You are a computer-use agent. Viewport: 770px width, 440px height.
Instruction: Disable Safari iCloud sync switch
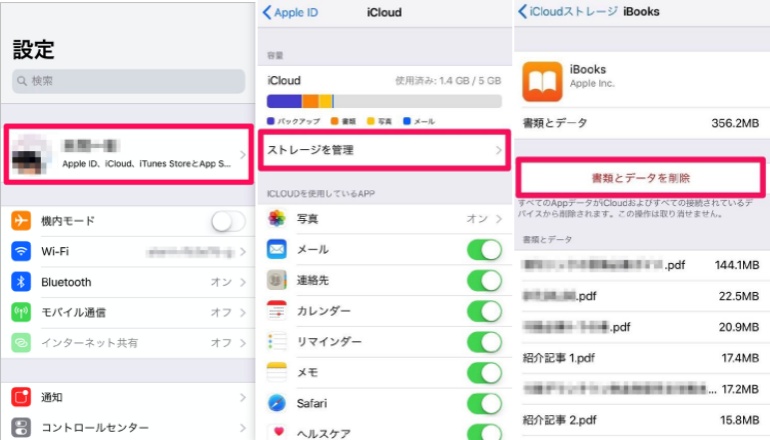tap(484, 404)
